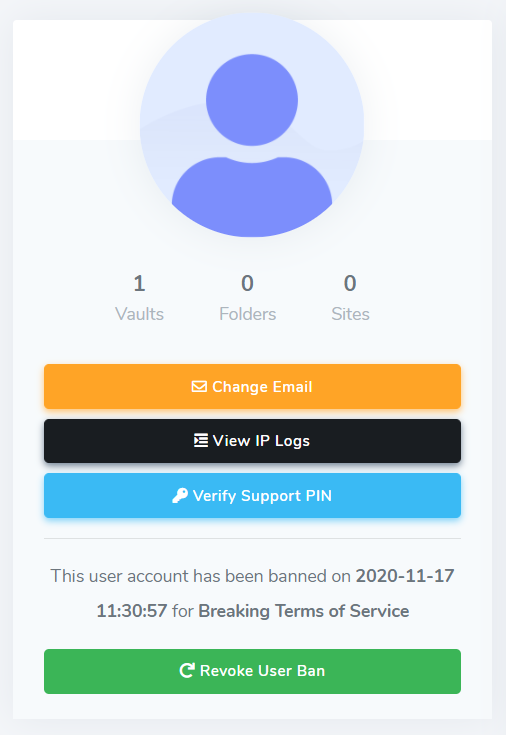Click the envelope icon on Change Email
The height and width of the screenshot is (735, 506).
[199, 387]
